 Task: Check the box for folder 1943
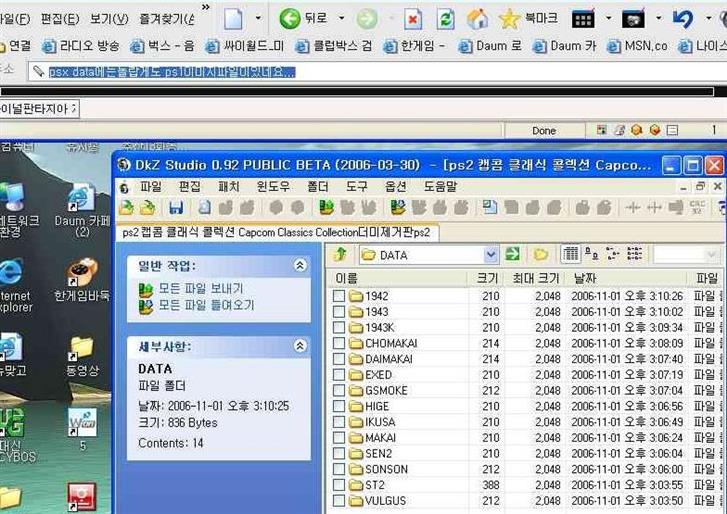click(x=339, y=311)
